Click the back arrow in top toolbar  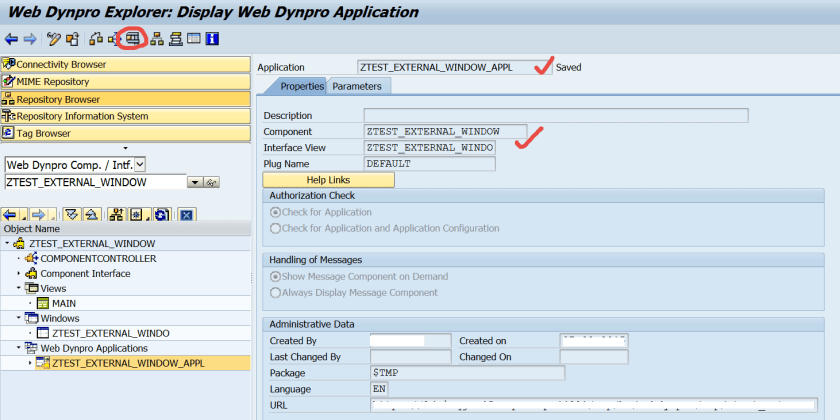click(x=11, y=39)
